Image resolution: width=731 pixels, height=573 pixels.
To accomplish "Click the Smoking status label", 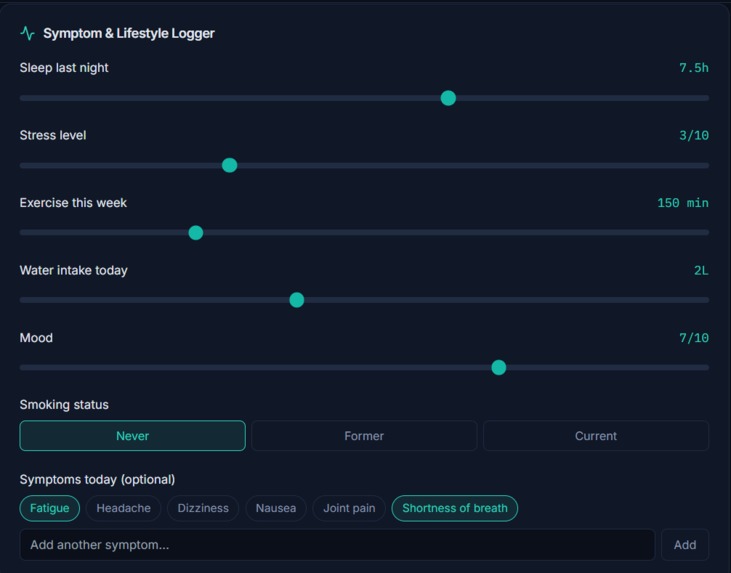I will 64,405.
